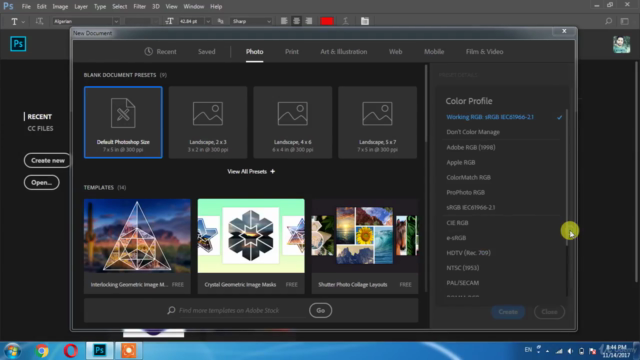Screen dimensions: 640x360
Task: Click the anti-aliasing icon before Sharp dropdown
Action: tap(220, 21)
